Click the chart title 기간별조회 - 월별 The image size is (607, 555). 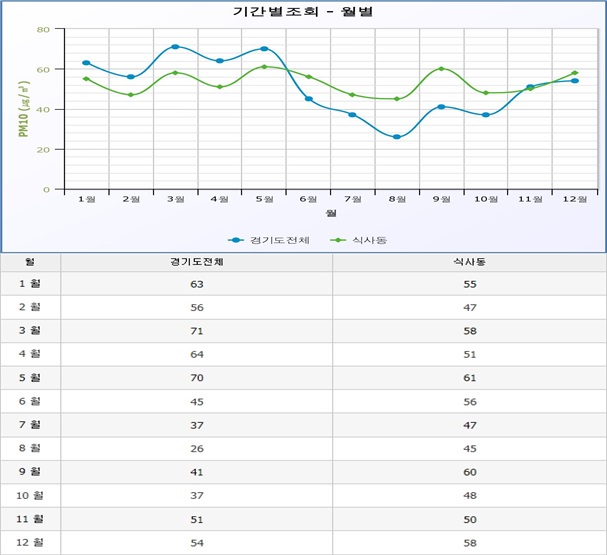(x=303, y=11)
